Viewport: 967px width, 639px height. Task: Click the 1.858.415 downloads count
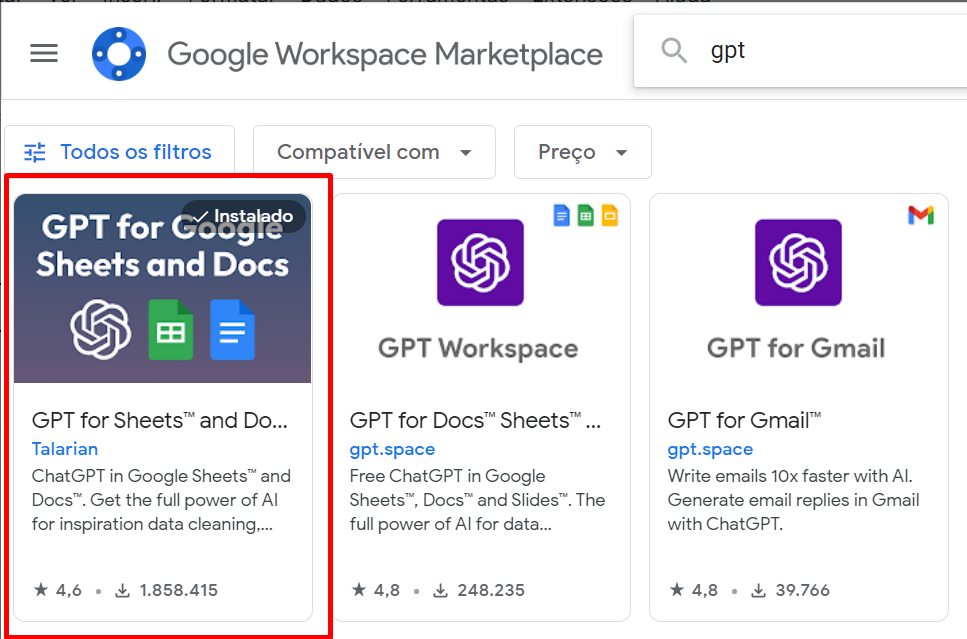[167, 590]
